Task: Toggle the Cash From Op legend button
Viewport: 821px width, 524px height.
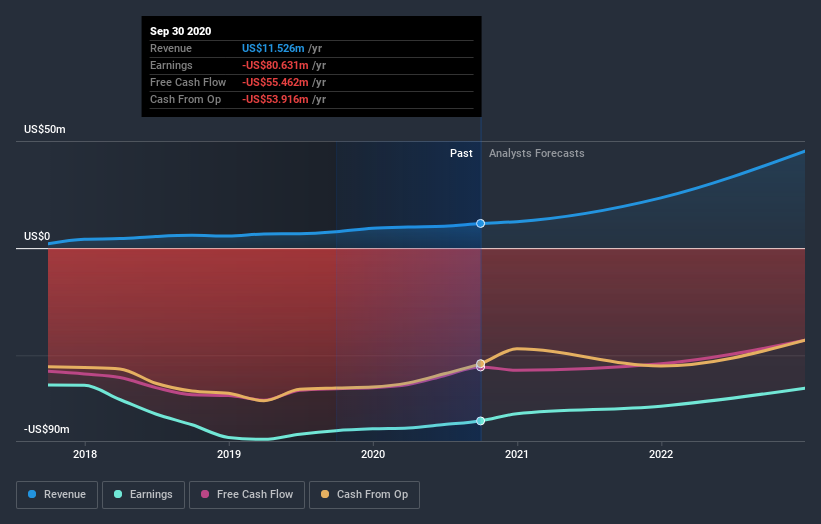Action: 364,495
